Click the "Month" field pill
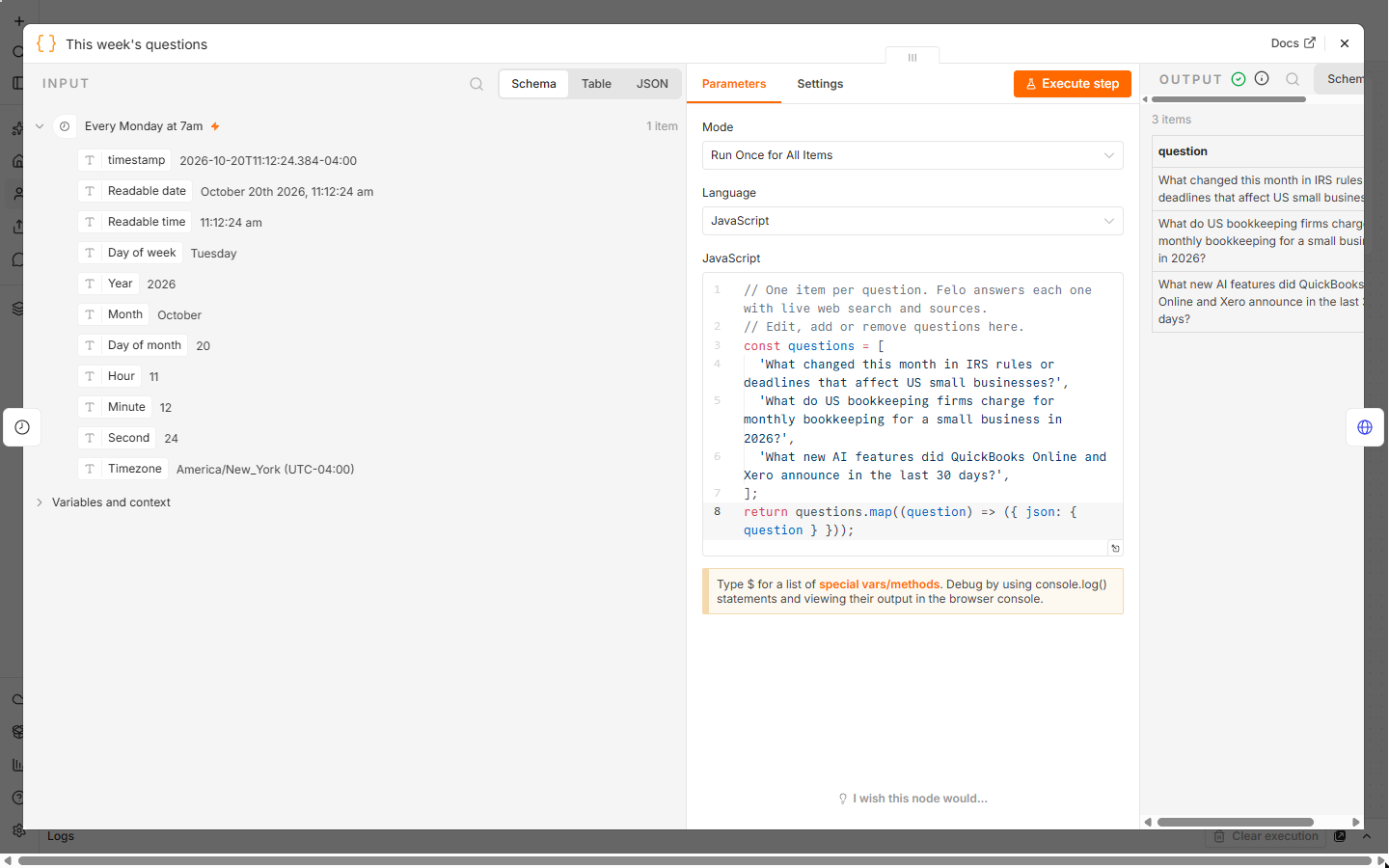The width and height of the screenshot is (1389, 868). pos(114,315)
